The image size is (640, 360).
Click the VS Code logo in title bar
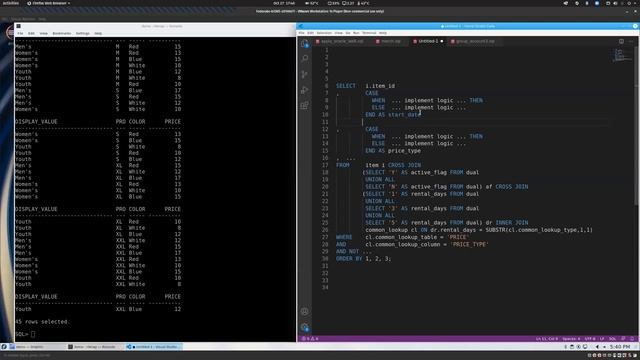[301, 26]
